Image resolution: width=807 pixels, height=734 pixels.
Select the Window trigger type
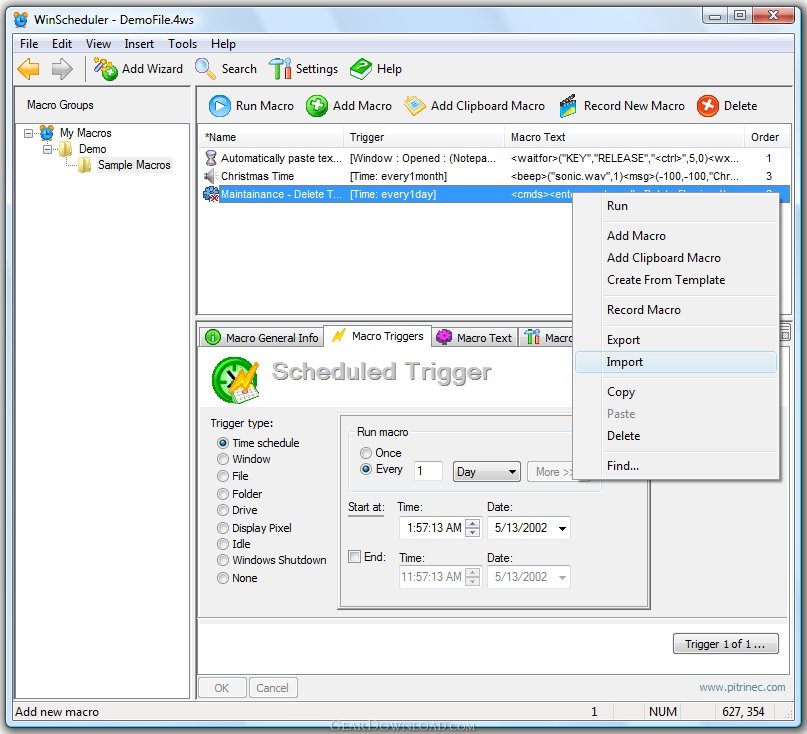pyautogui.click(x=223, y=459)
